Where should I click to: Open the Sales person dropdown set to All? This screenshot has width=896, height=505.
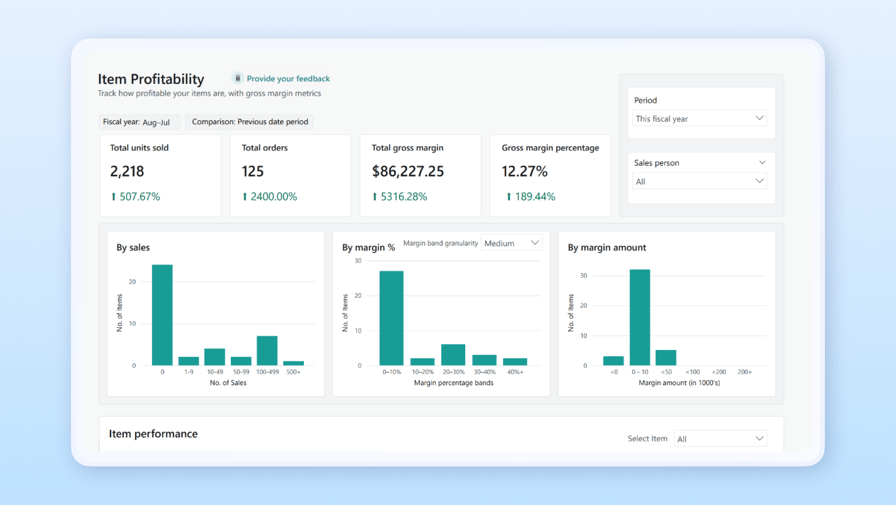tap(699, 181)
